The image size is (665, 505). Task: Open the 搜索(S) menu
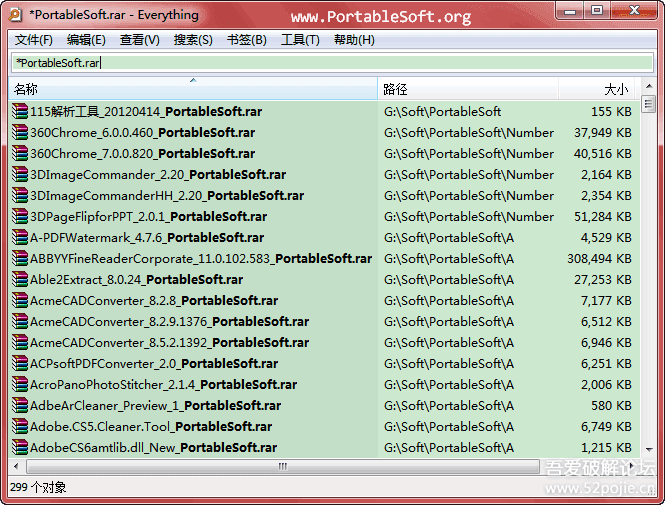[193, 40]
